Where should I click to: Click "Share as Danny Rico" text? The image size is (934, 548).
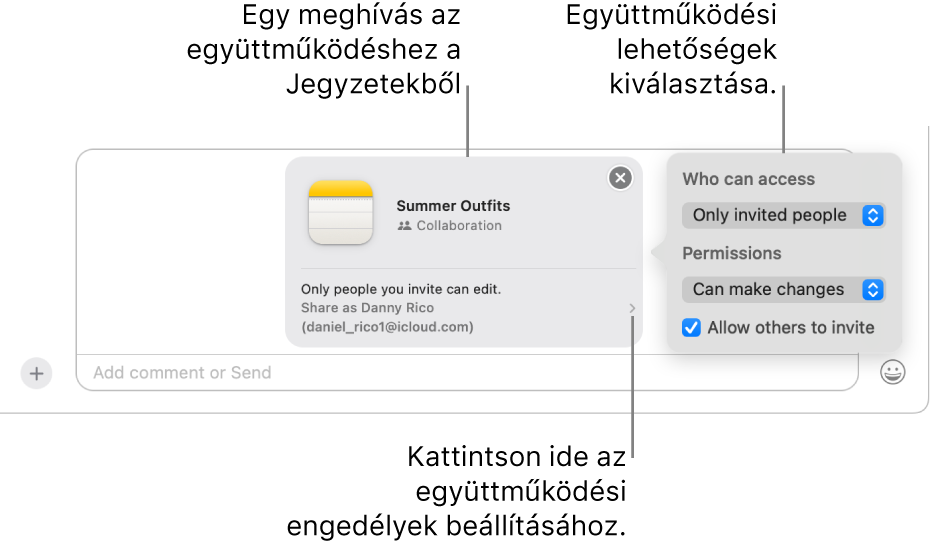coord(367,308)
